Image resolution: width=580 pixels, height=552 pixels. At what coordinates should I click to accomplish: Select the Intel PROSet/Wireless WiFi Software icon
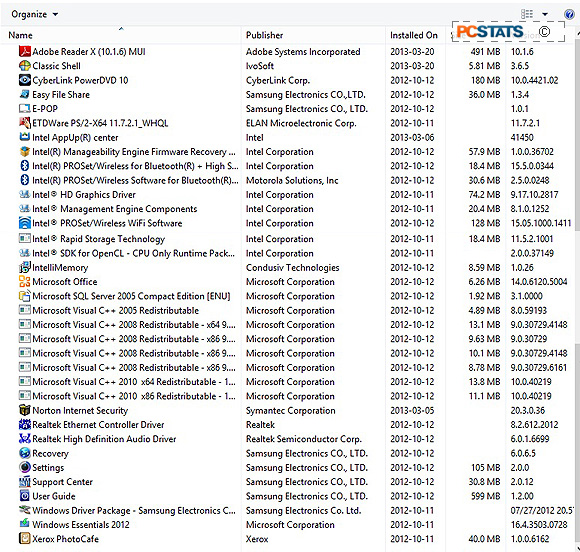tap(24, 223)
